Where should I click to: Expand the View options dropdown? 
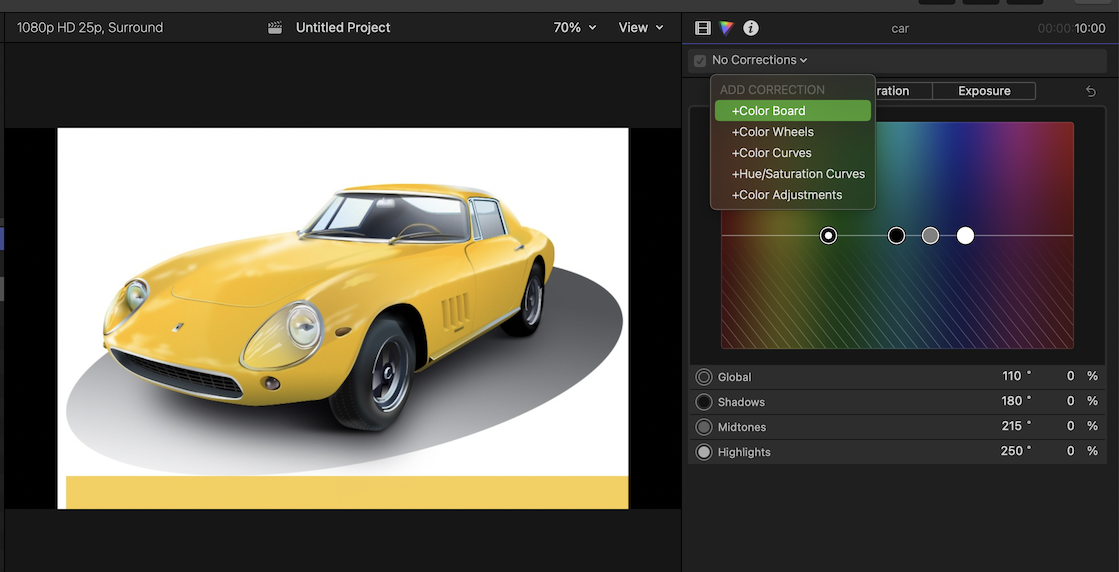641,28
